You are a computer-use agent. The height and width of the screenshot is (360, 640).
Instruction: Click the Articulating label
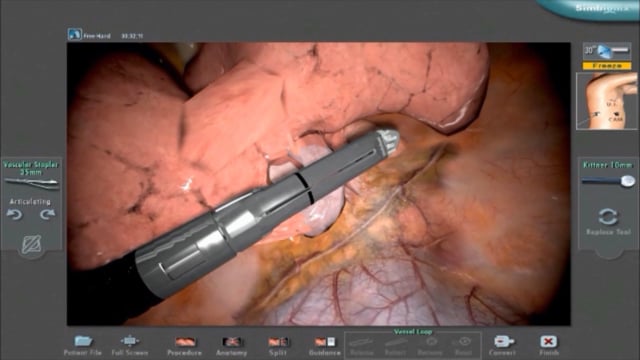[x=30, y=202]
